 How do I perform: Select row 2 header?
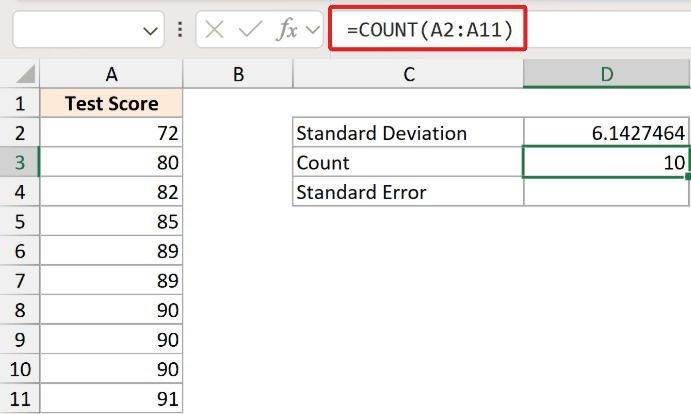[19, 133]
